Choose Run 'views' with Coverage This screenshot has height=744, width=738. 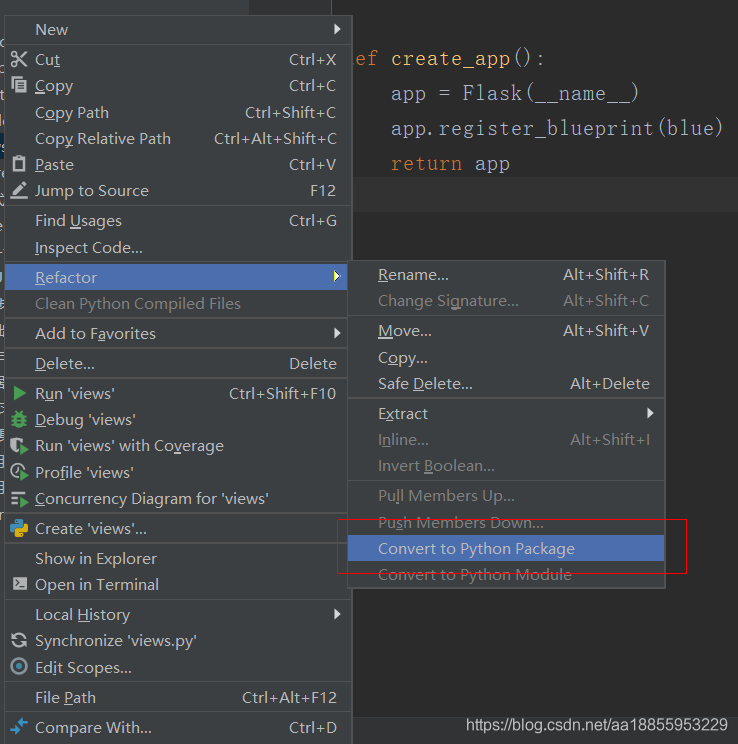[x=178, y=446]
